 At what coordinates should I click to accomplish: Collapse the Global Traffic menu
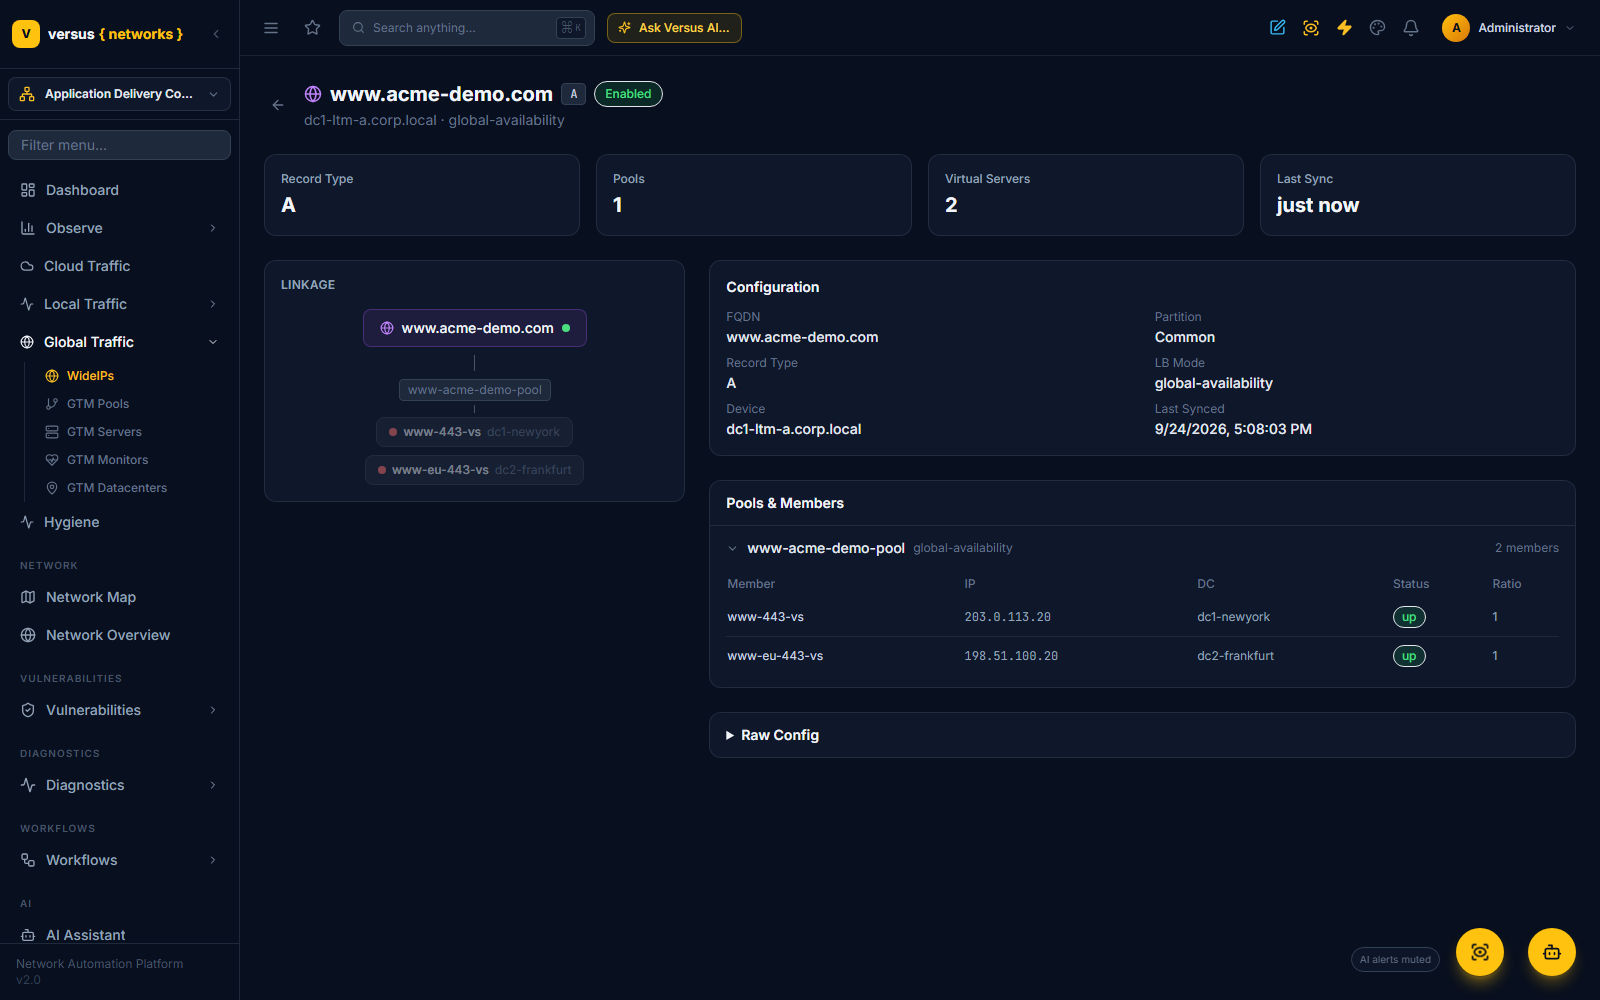[119, 342]
